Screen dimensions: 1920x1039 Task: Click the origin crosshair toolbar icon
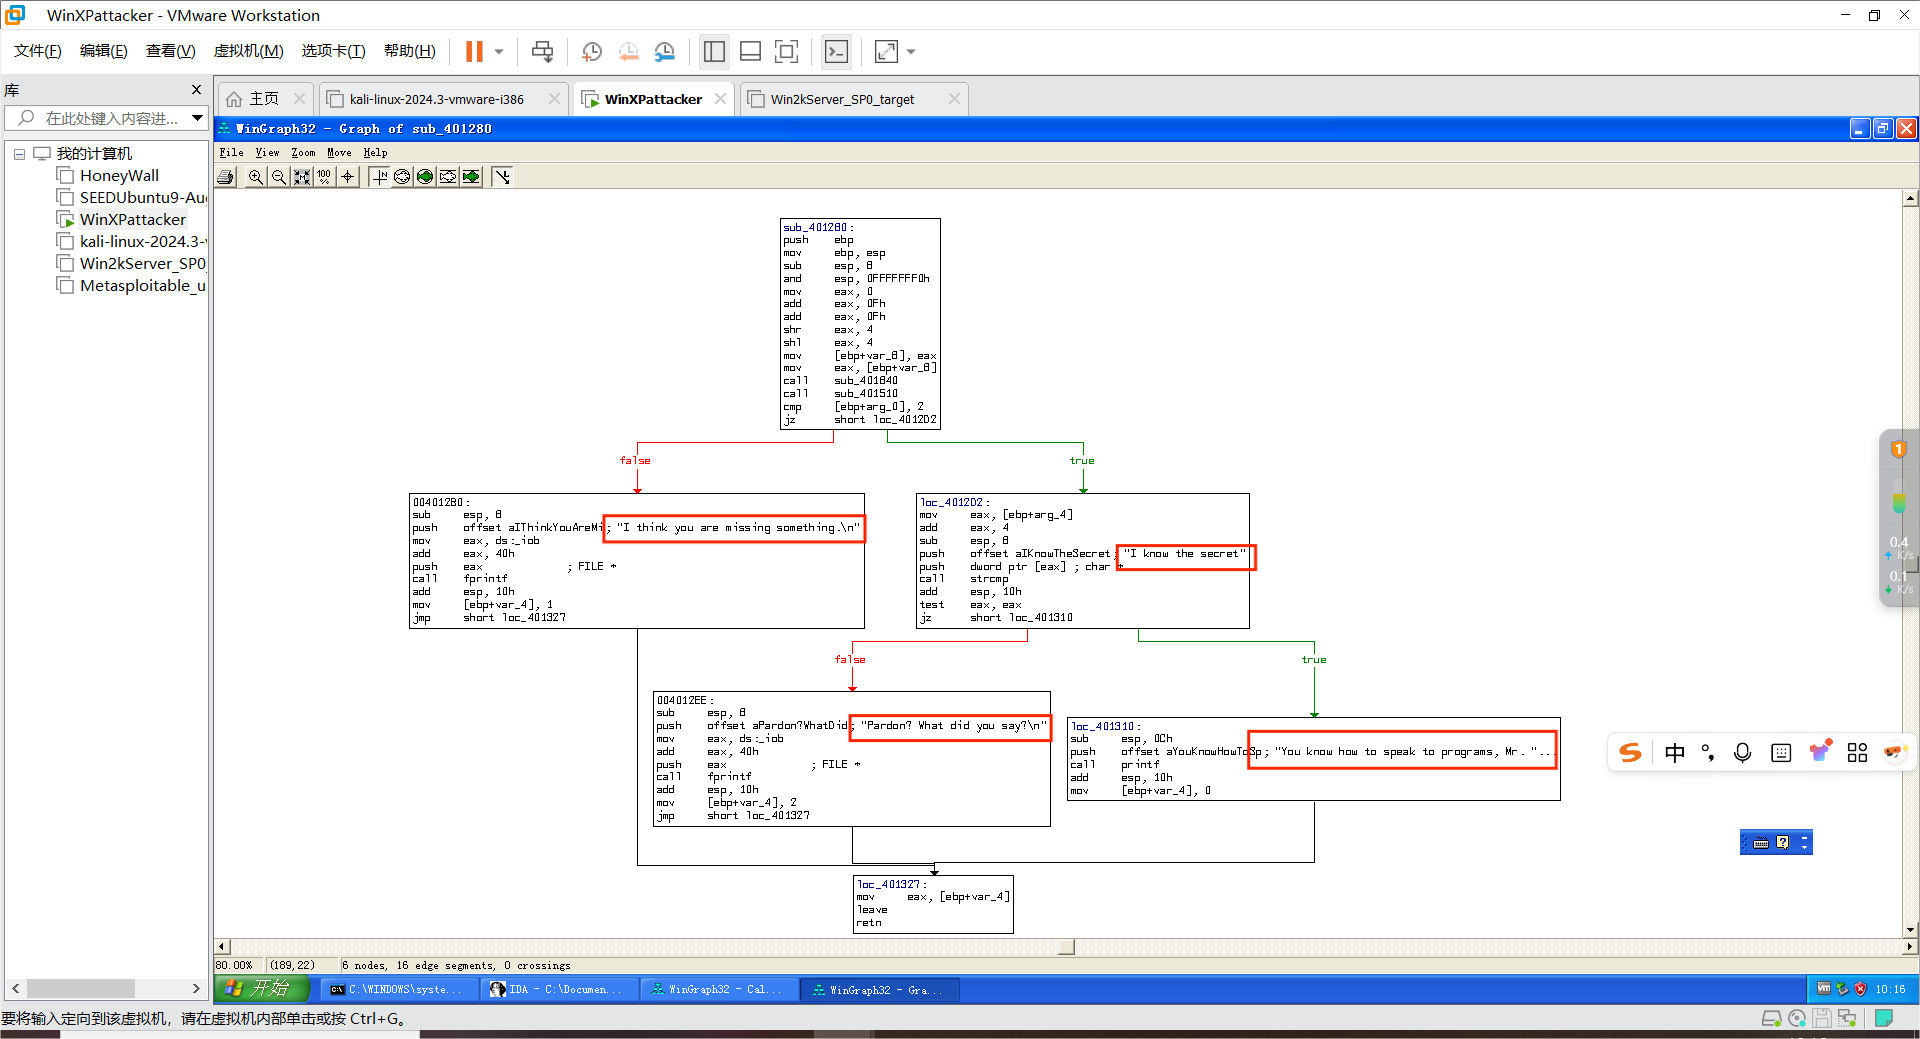348,177
